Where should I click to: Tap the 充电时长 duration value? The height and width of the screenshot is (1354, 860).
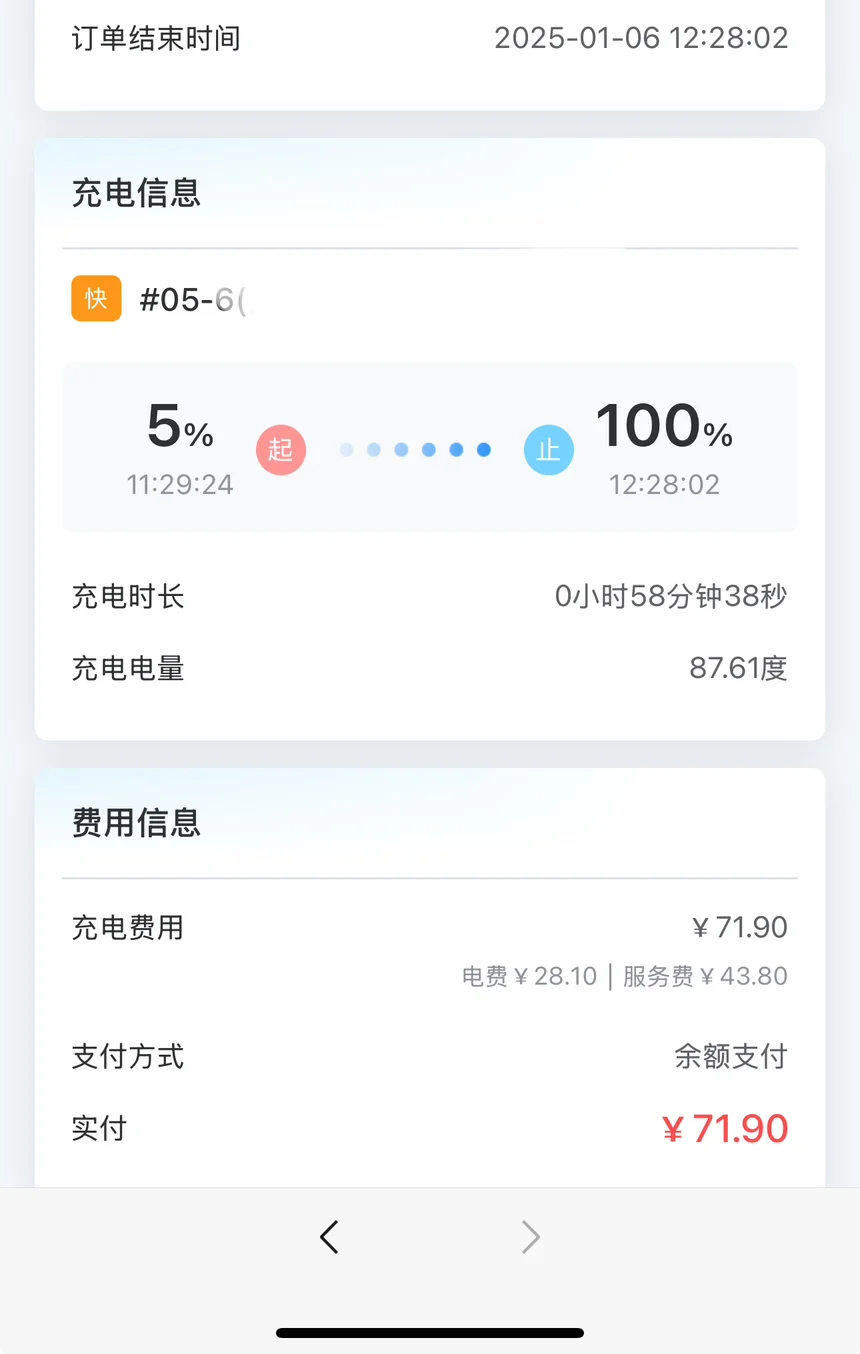[671, 597]
